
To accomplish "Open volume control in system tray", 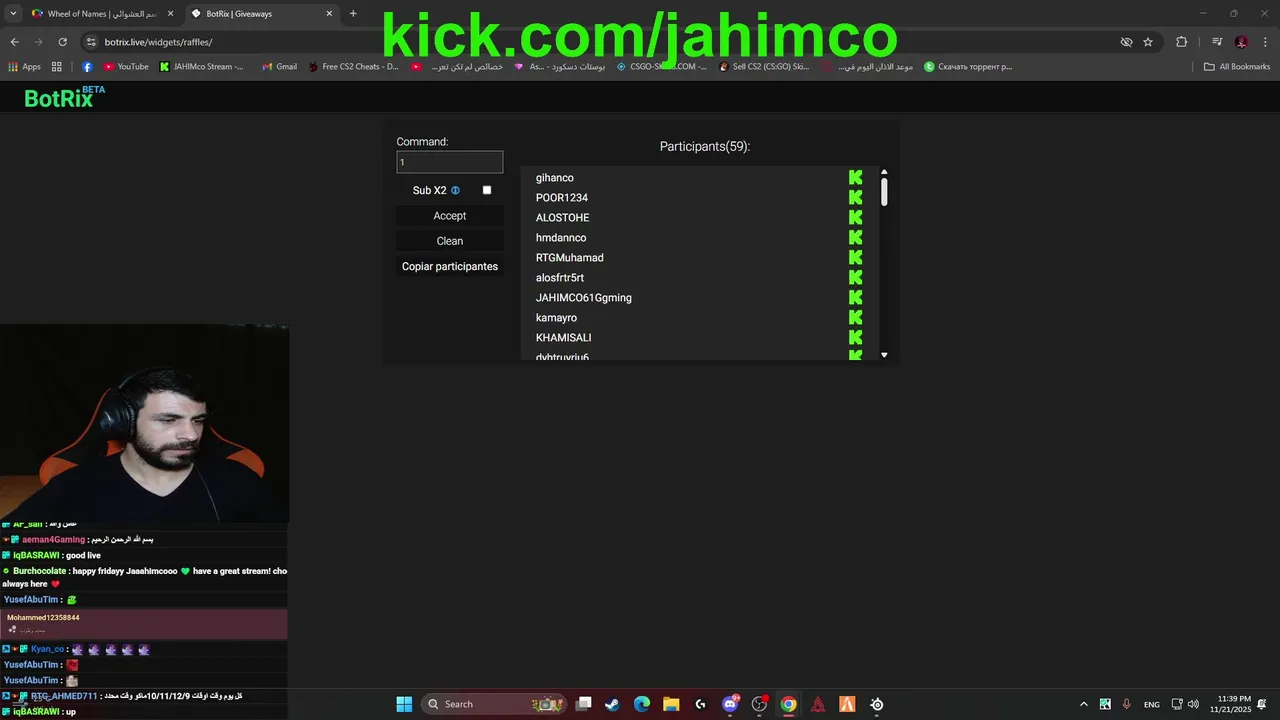I will coord(1193,704).
